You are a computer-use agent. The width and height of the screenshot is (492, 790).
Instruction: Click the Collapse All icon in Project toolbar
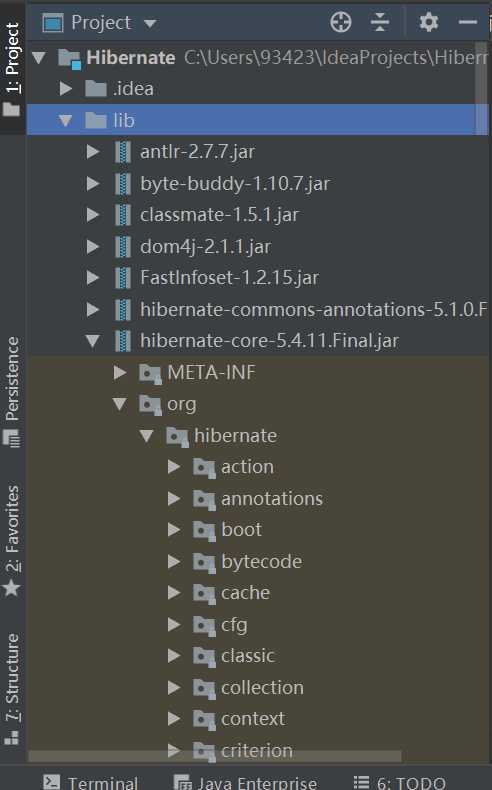[380, 22]
